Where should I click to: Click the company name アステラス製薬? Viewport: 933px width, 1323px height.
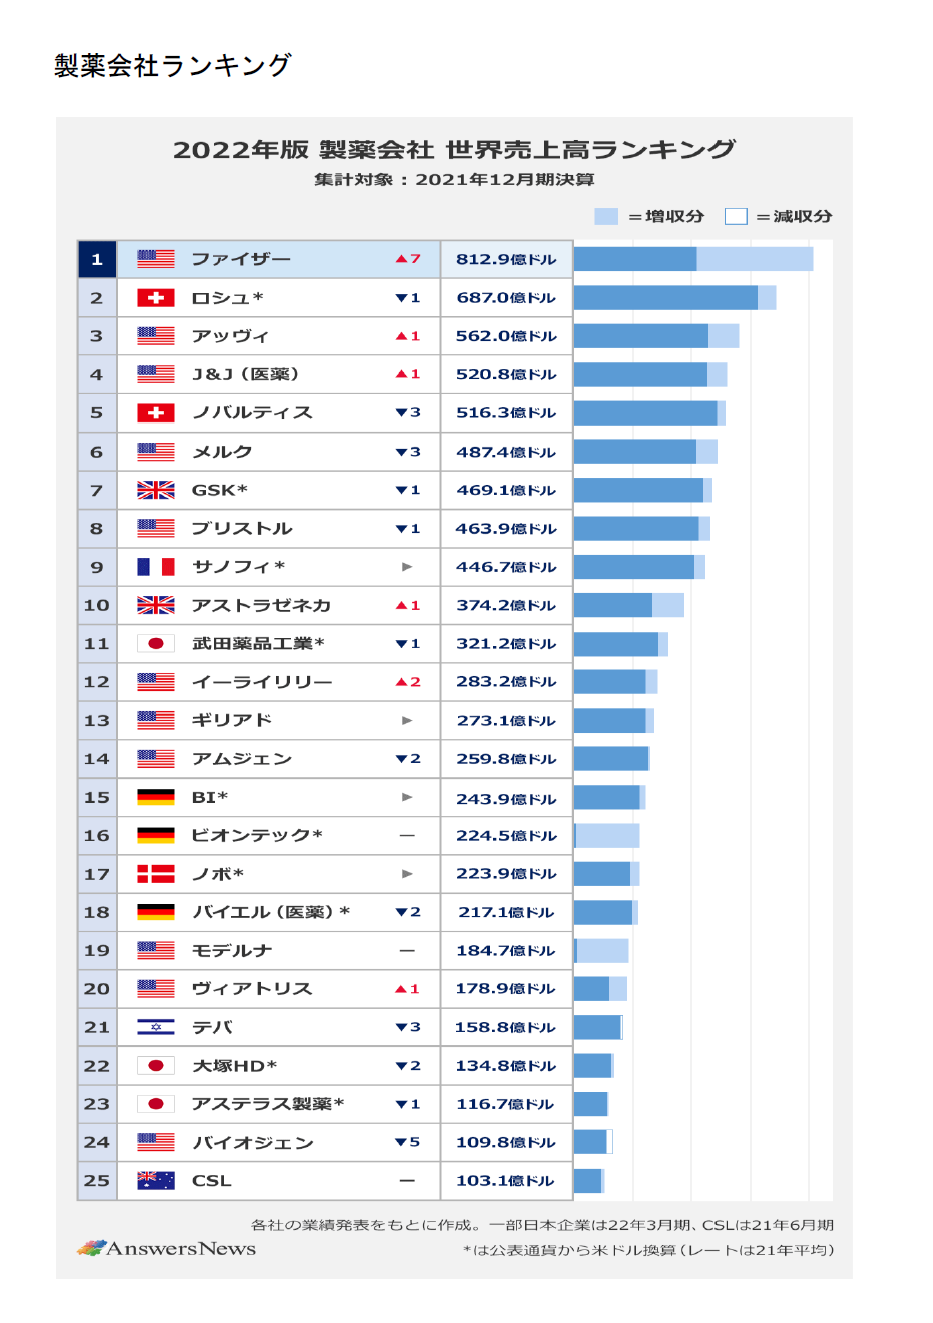(268, 1104)
